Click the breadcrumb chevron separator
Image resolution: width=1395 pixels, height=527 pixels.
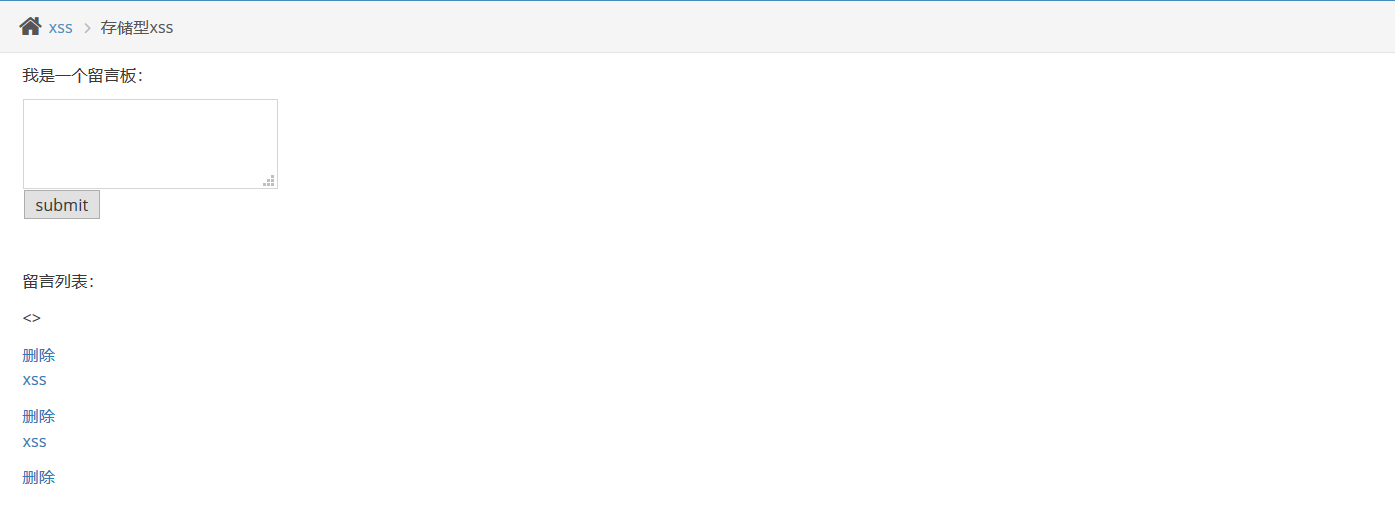point(87,28)
